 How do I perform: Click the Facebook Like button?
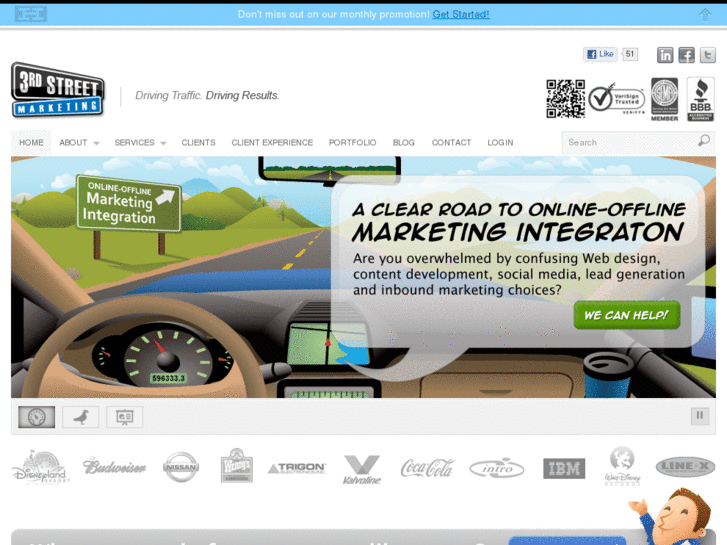click(x=600, y=54)
